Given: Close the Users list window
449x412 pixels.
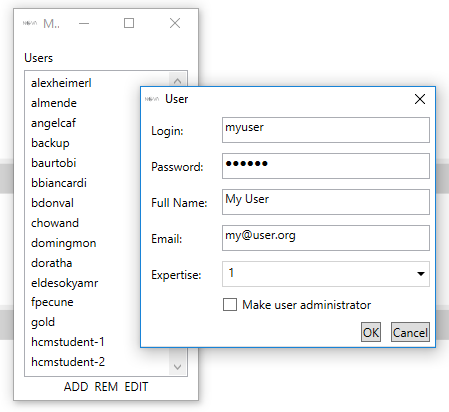Looking at the screenshot, I should point(175,23).
